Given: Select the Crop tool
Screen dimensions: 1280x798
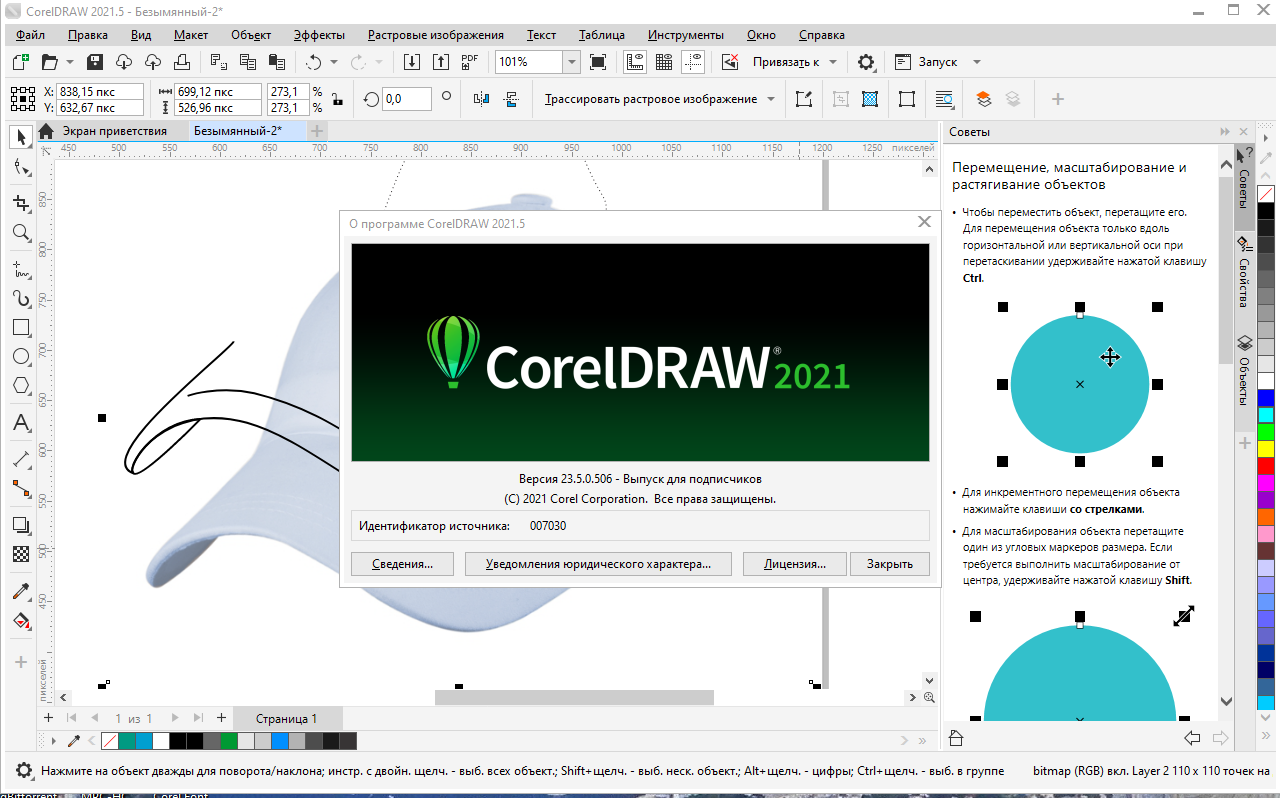Looking at the screenshot, I should point(21,203).
